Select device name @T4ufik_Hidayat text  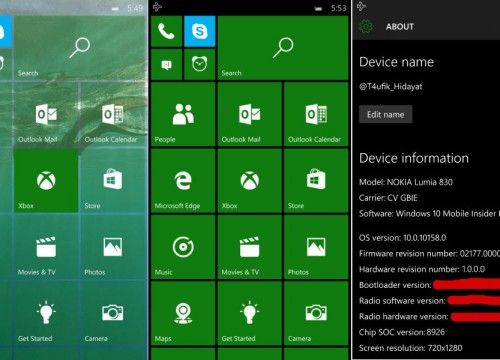coord(391,87)
